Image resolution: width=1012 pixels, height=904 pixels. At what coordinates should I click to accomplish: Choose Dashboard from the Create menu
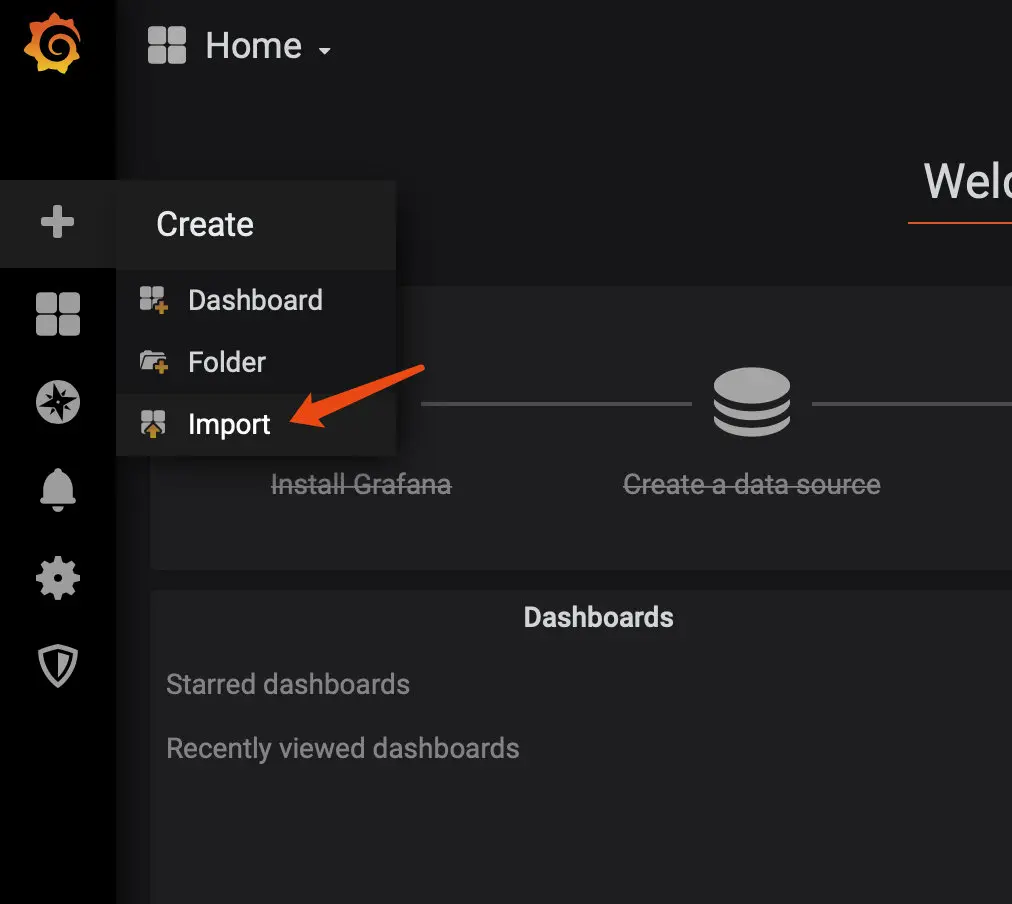[256, 300]
